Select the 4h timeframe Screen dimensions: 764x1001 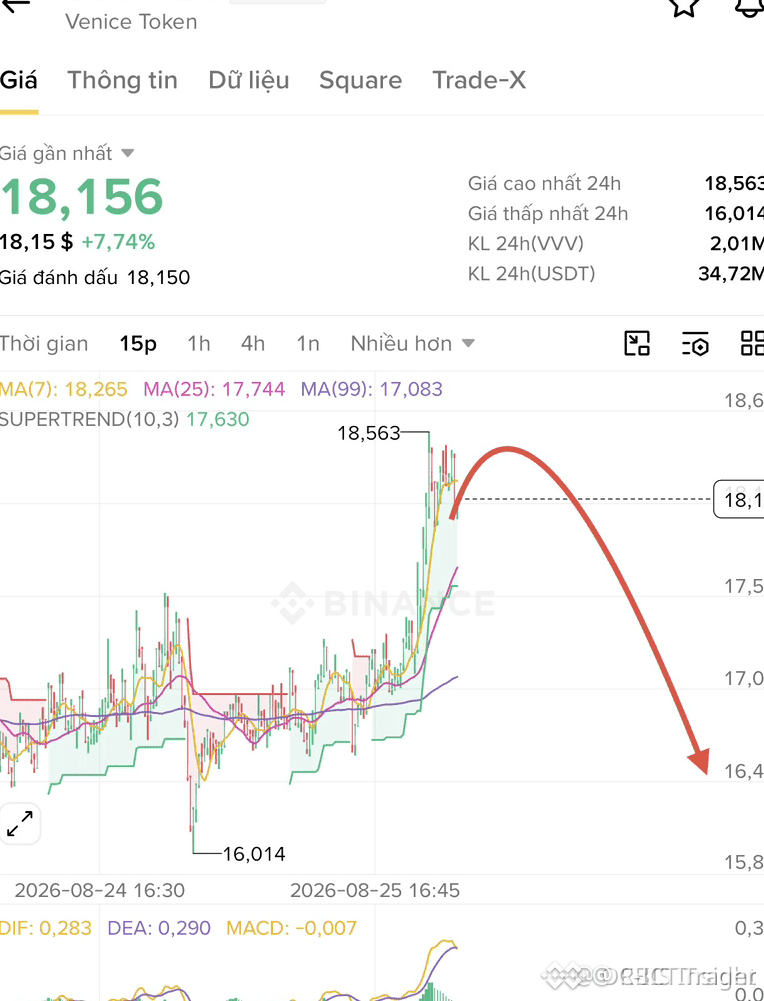[253, 343]
